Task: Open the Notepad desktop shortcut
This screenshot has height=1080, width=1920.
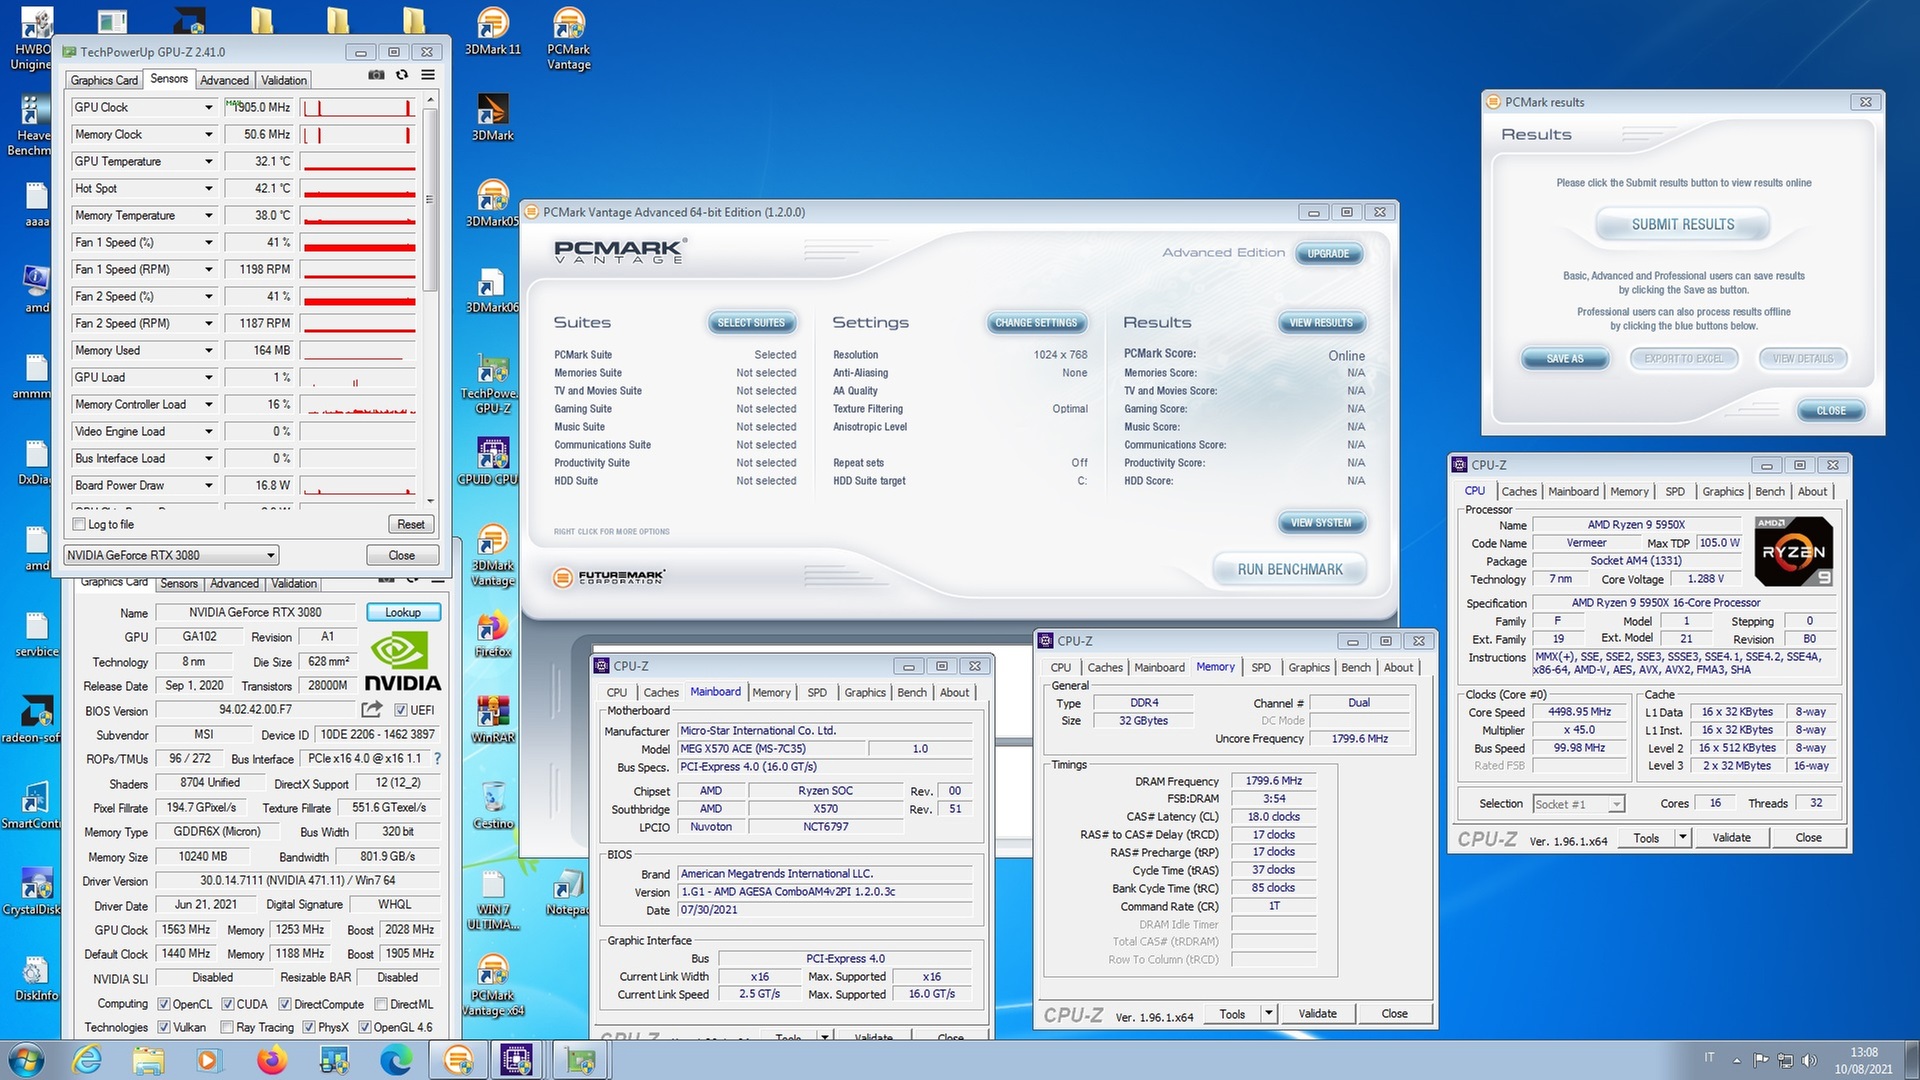Action: pos(568,892)
